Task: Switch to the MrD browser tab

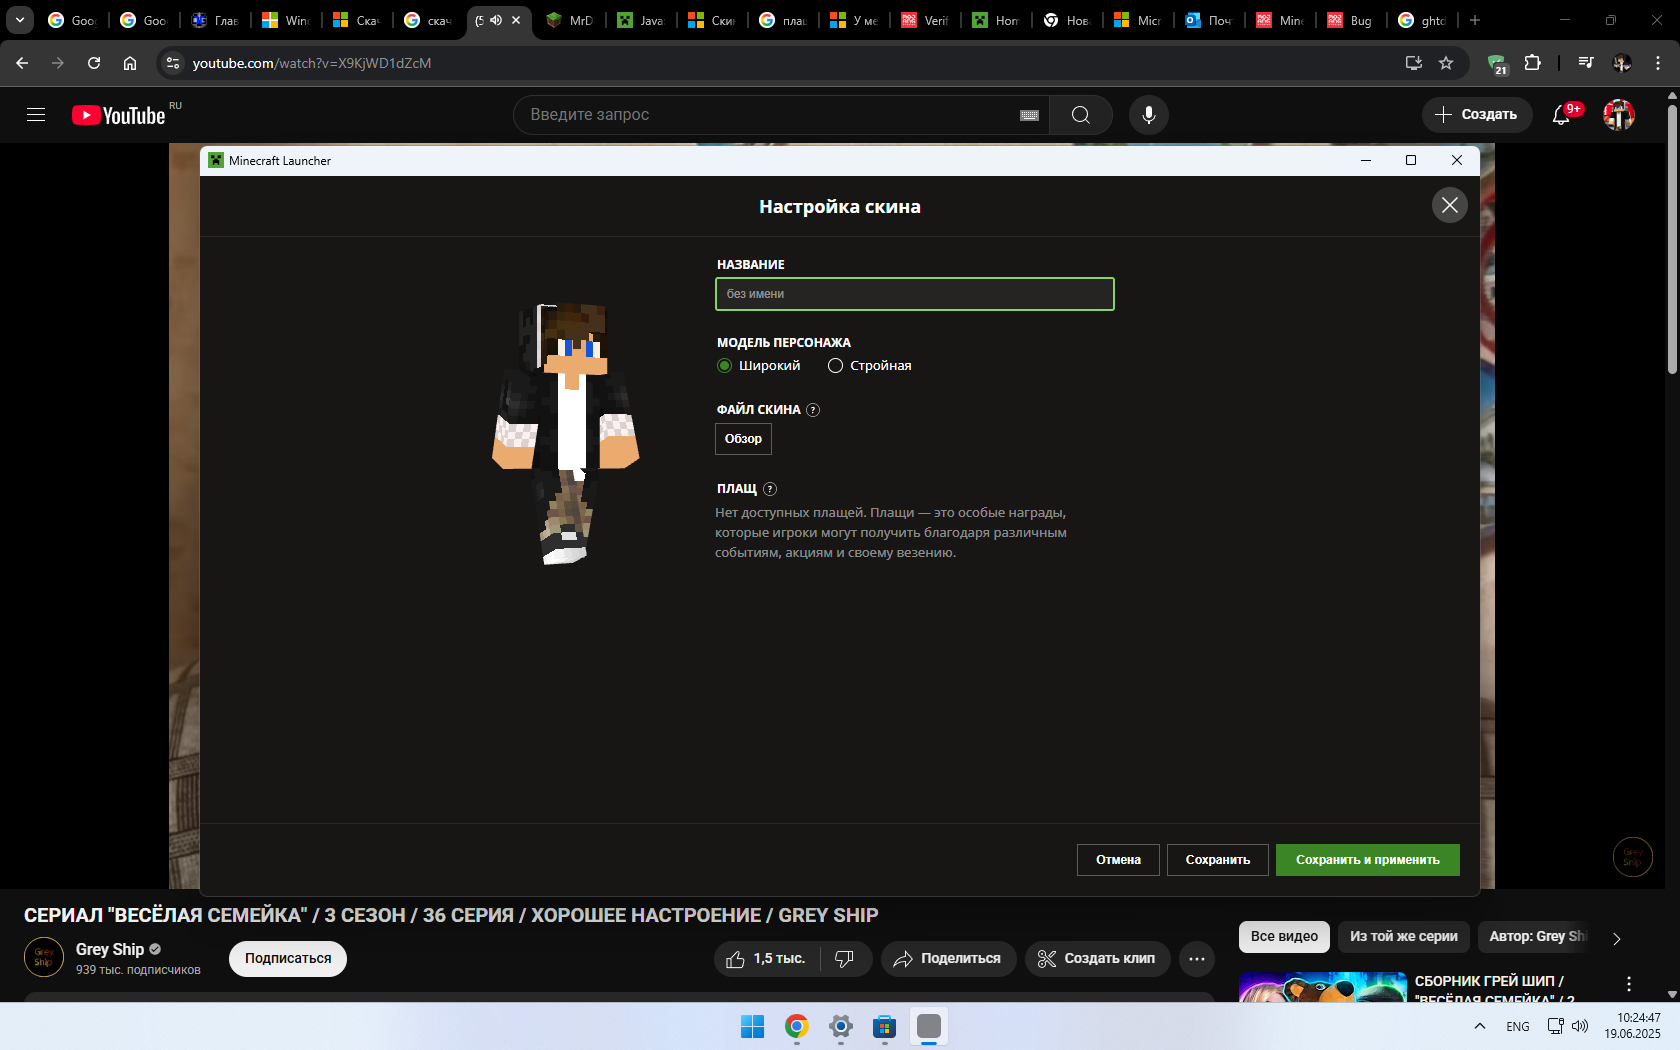Action: [x=570, y=20]
